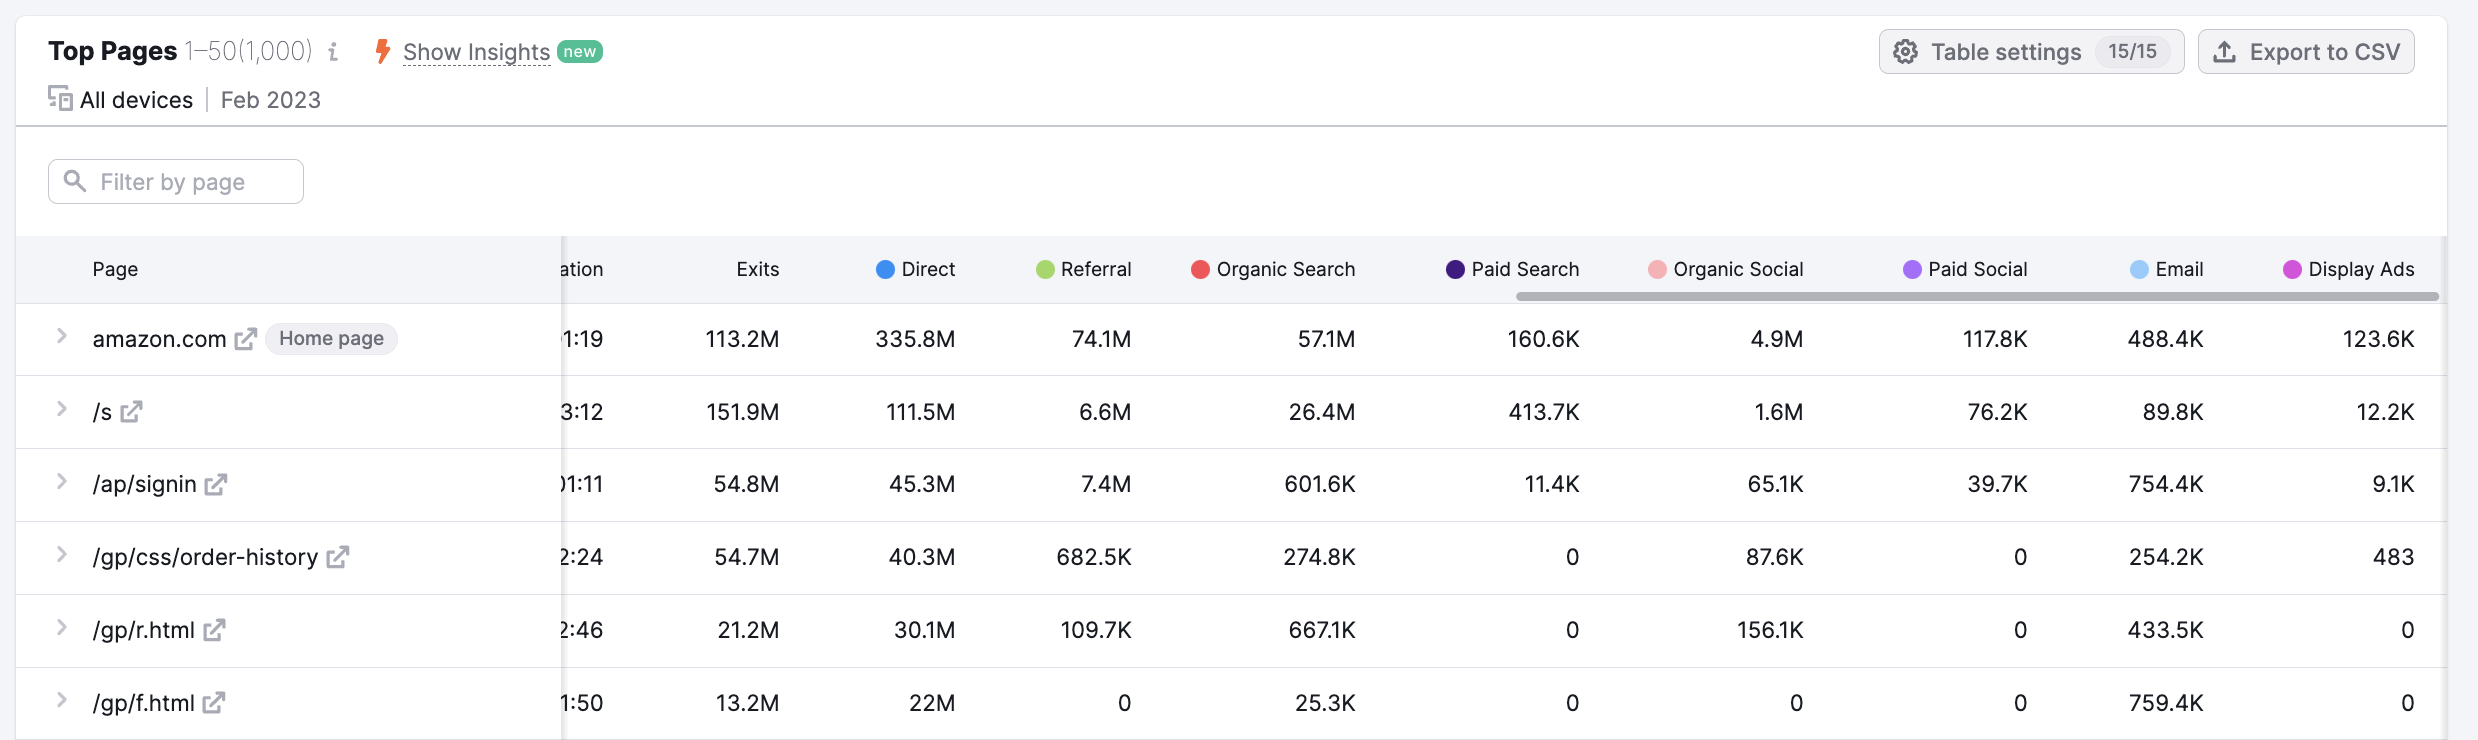Sort by Display Ads column header
Screen dimensions: 2478x740
pyautogui.click(x=2360, y=269)
